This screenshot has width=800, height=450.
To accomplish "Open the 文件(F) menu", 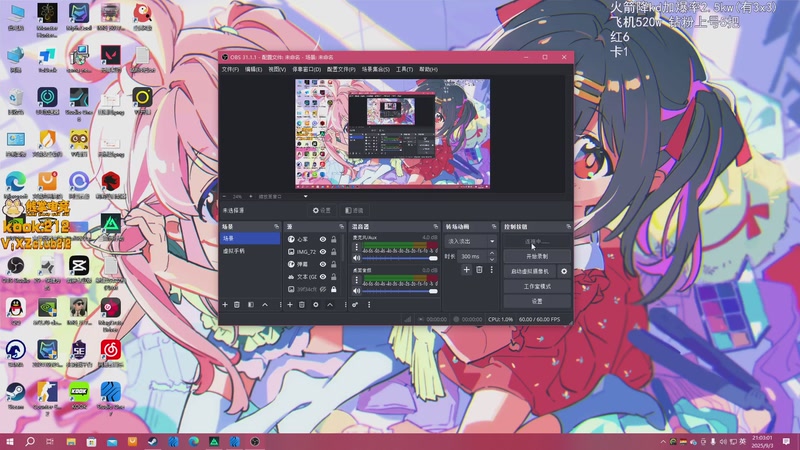I will coord(230,69).
